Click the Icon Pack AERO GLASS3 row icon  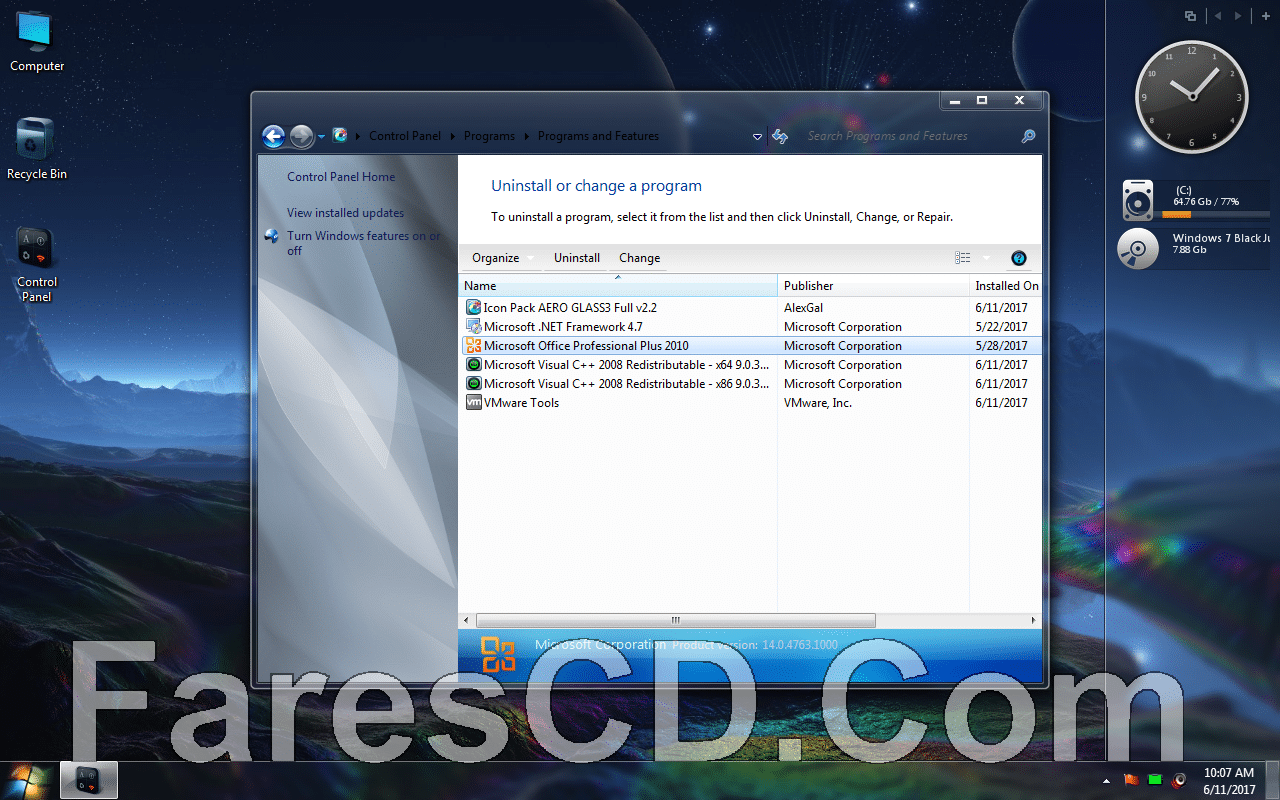pyautogui.click(x=474, y=308)
